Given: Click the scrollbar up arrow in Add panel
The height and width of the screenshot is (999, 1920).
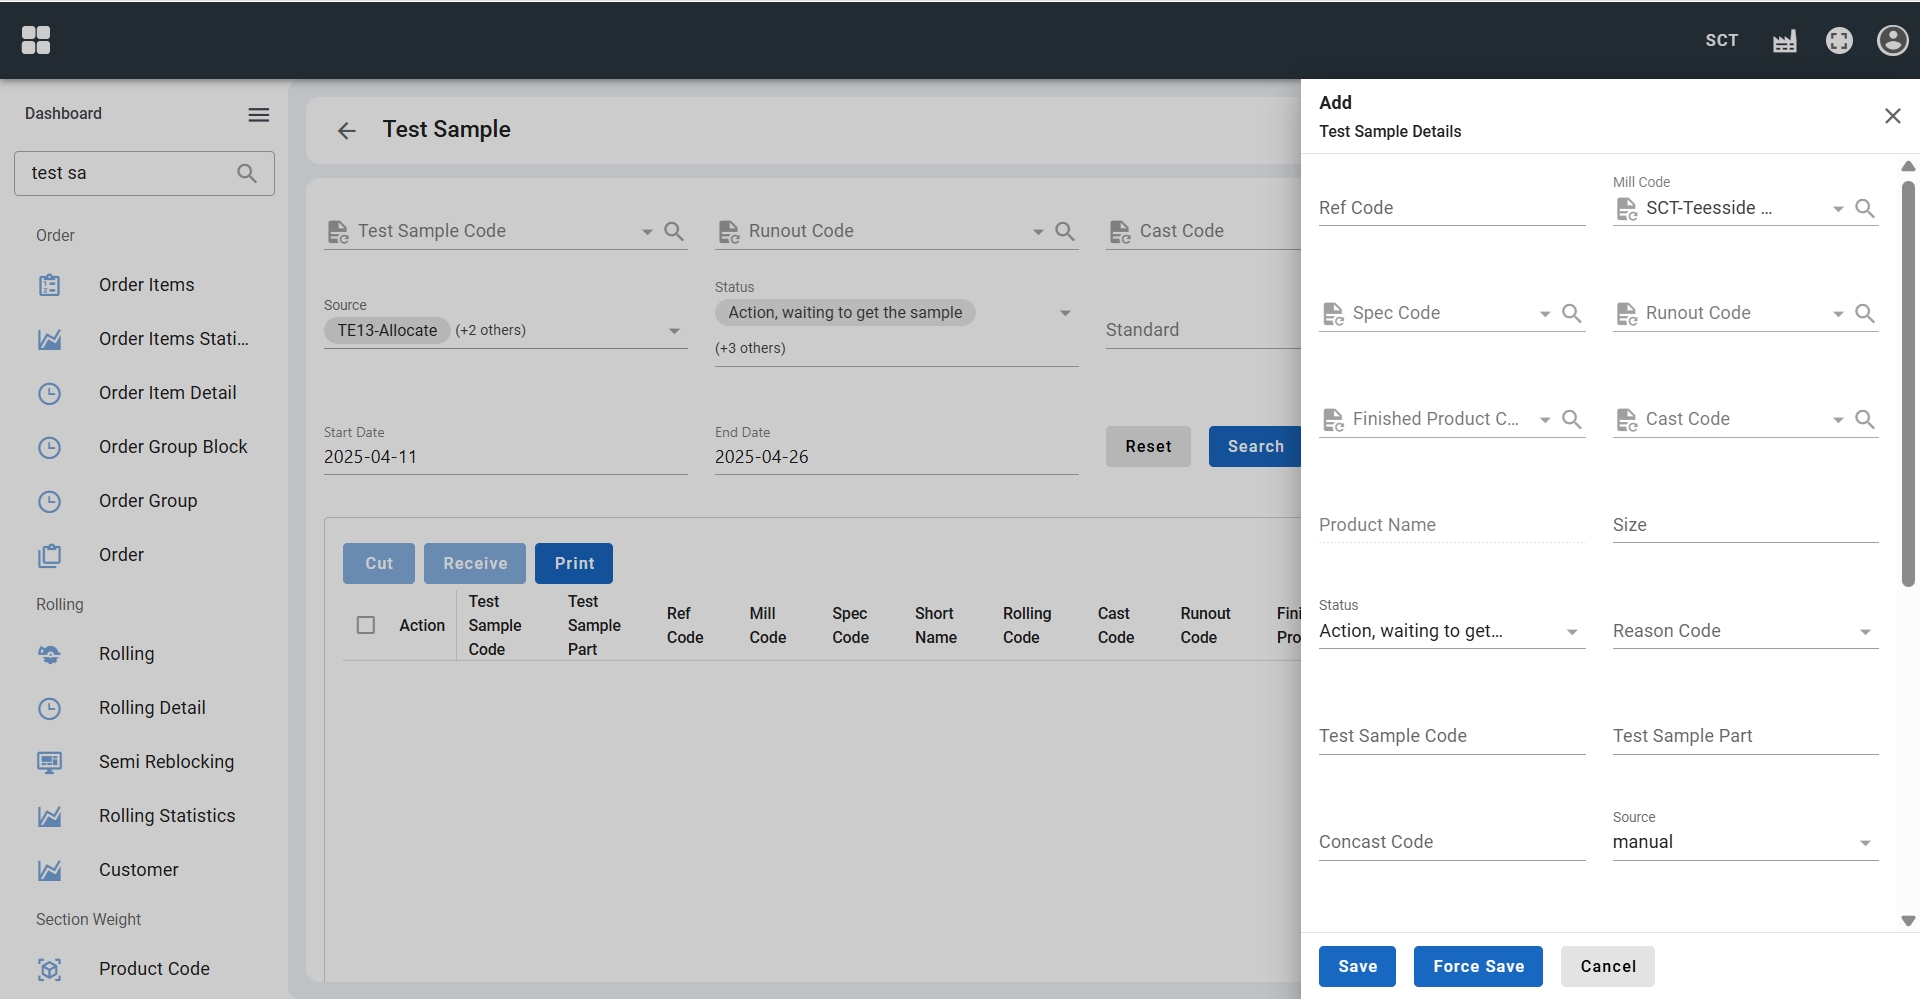Looking at the screenshot, I should tap(1908, 166).
